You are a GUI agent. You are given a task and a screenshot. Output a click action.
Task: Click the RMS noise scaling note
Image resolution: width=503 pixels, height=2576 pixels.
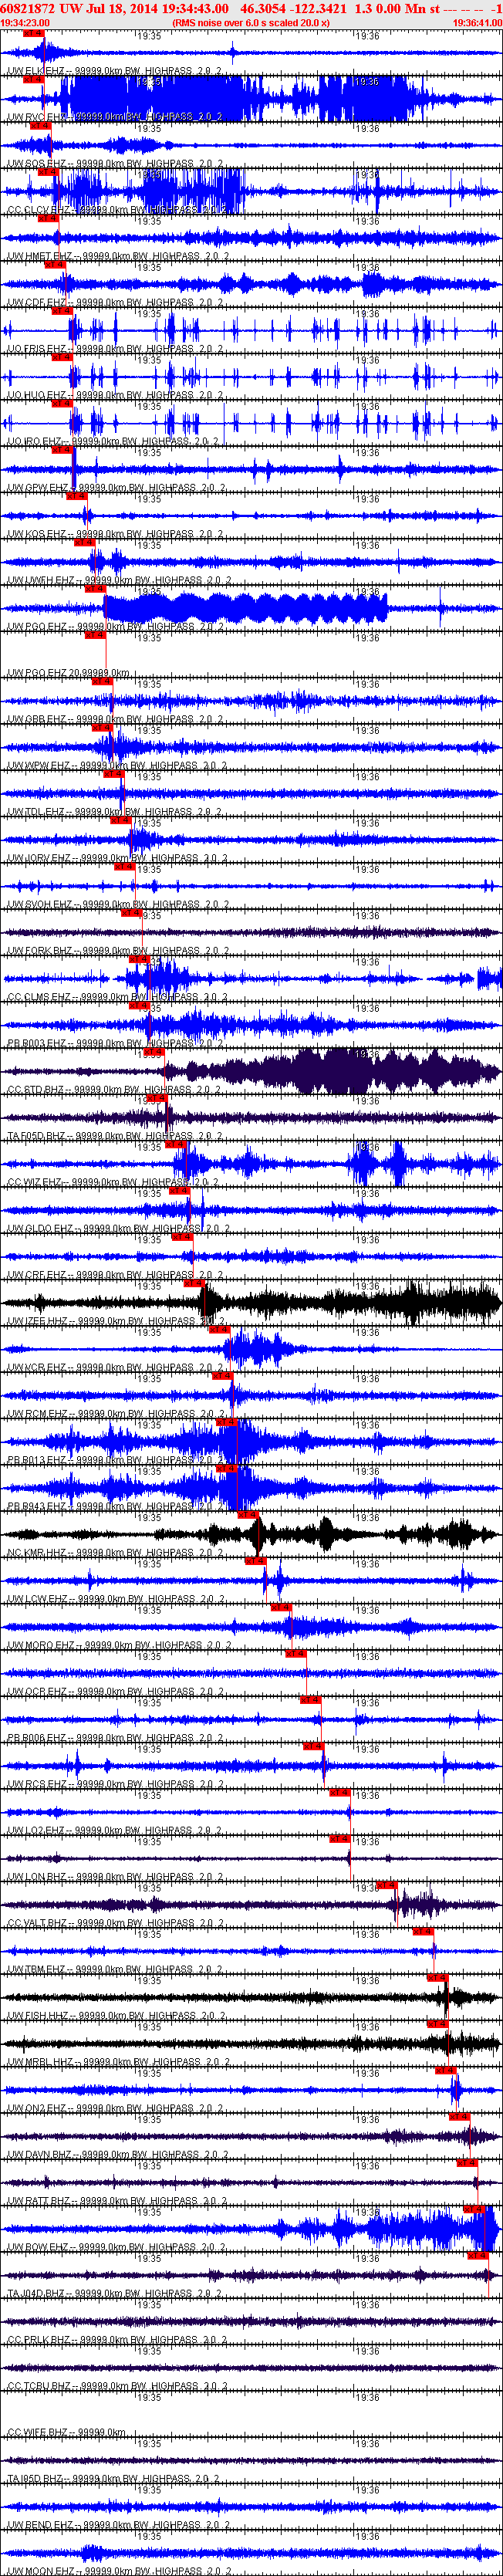(251, 22)
